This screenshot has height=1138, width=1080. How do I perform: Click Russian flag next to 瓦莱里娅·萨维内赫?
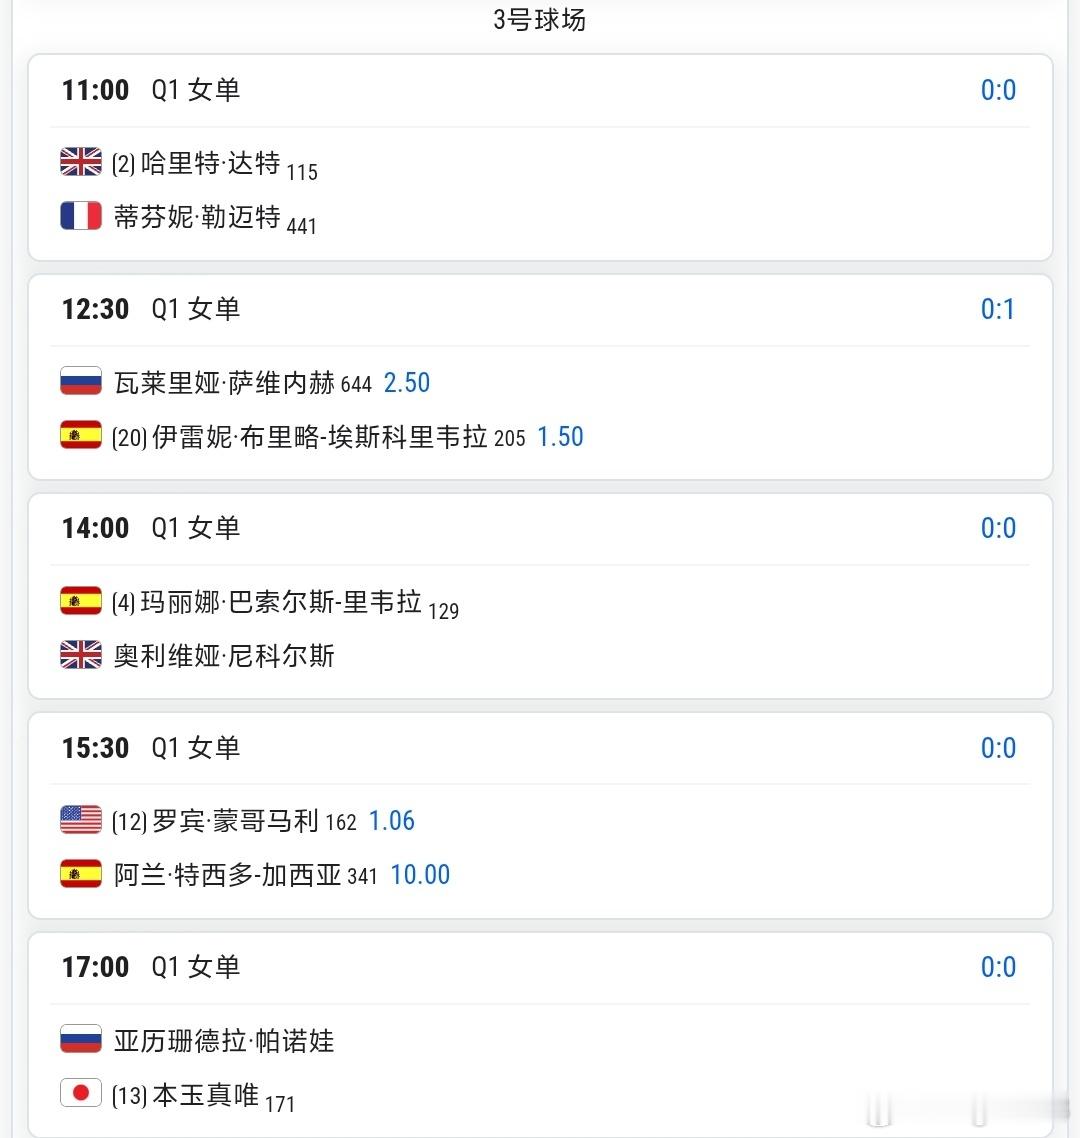pos(81,381)
